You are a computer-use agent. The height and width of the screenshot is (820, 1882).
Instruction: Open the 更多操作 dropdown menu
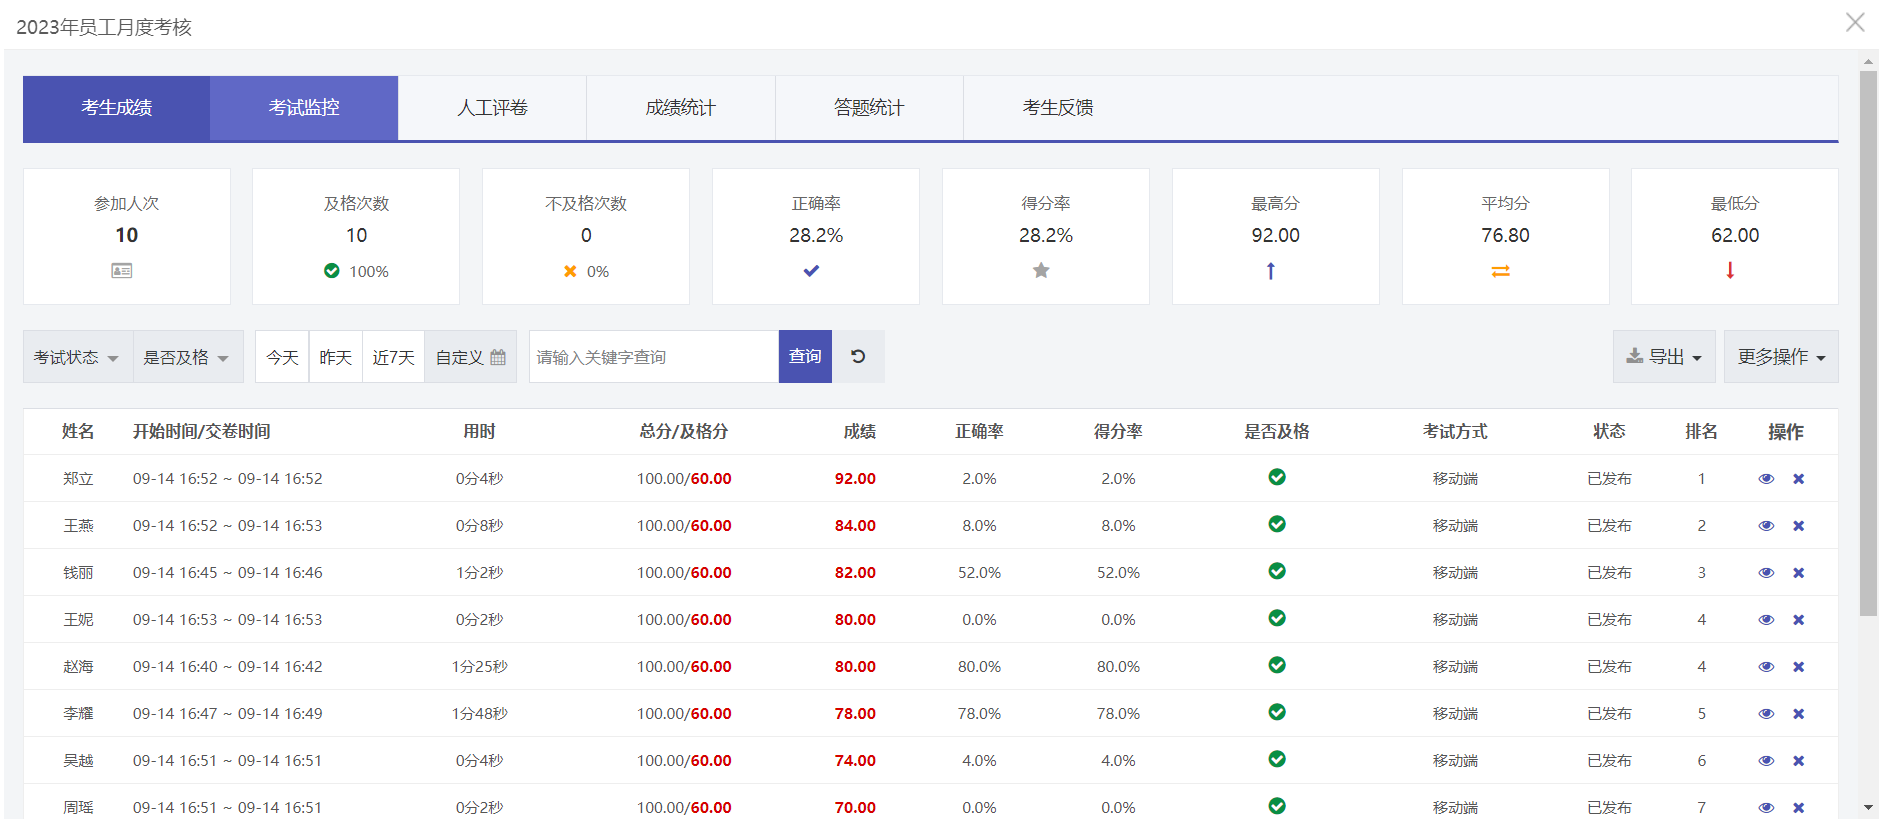[1780, 357]
